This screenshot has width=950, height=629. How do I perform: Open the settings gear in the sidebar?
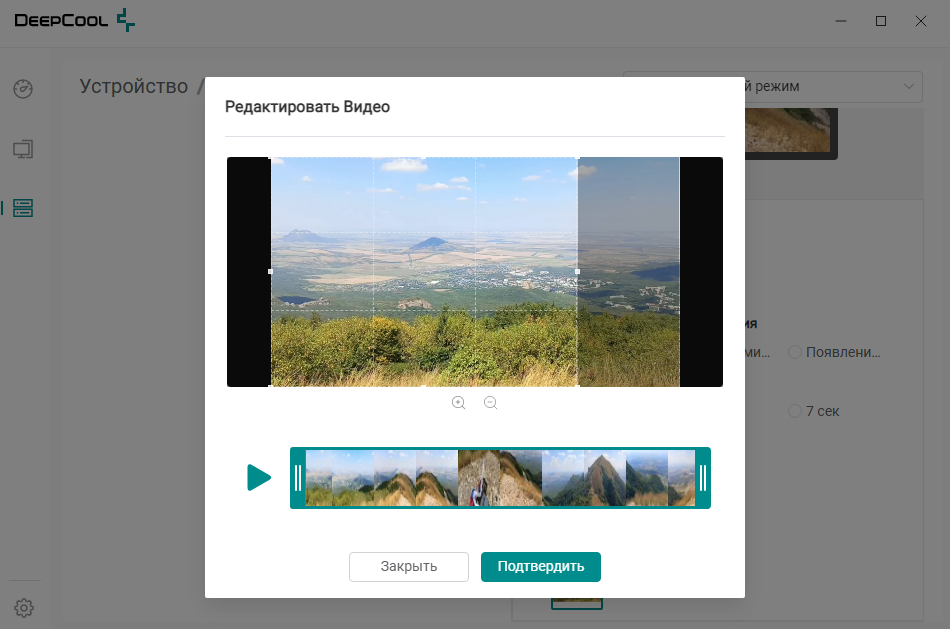24,608
